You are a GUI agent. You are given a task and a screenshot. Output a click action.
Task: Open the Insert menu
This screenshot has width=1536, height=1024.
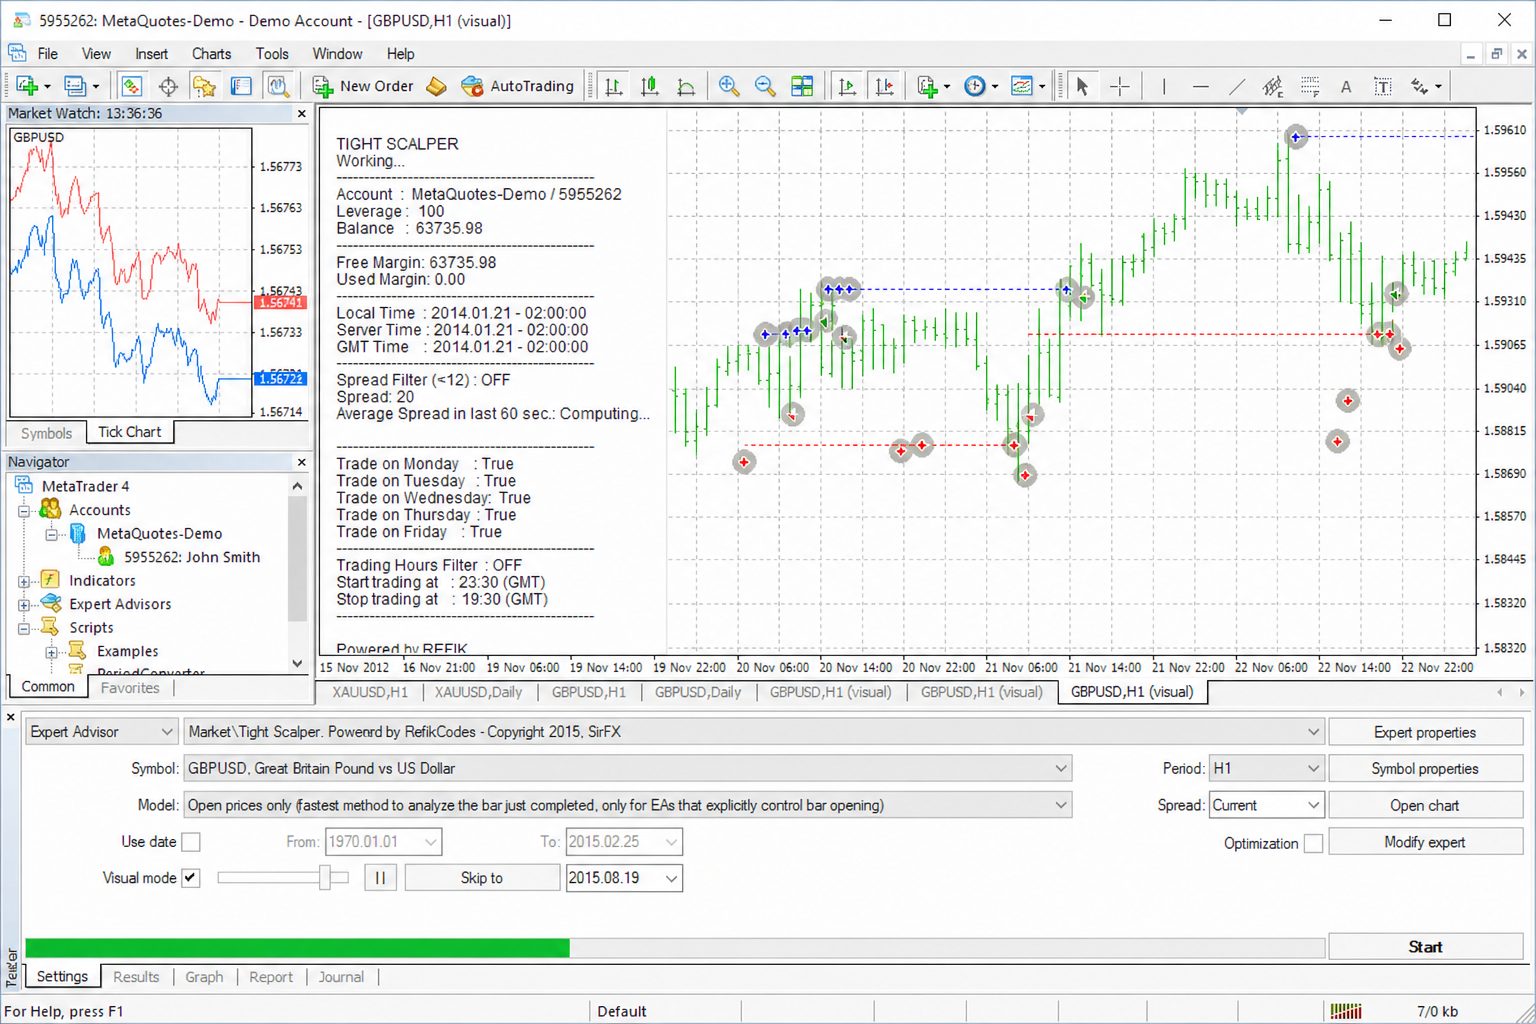(152, 54)
